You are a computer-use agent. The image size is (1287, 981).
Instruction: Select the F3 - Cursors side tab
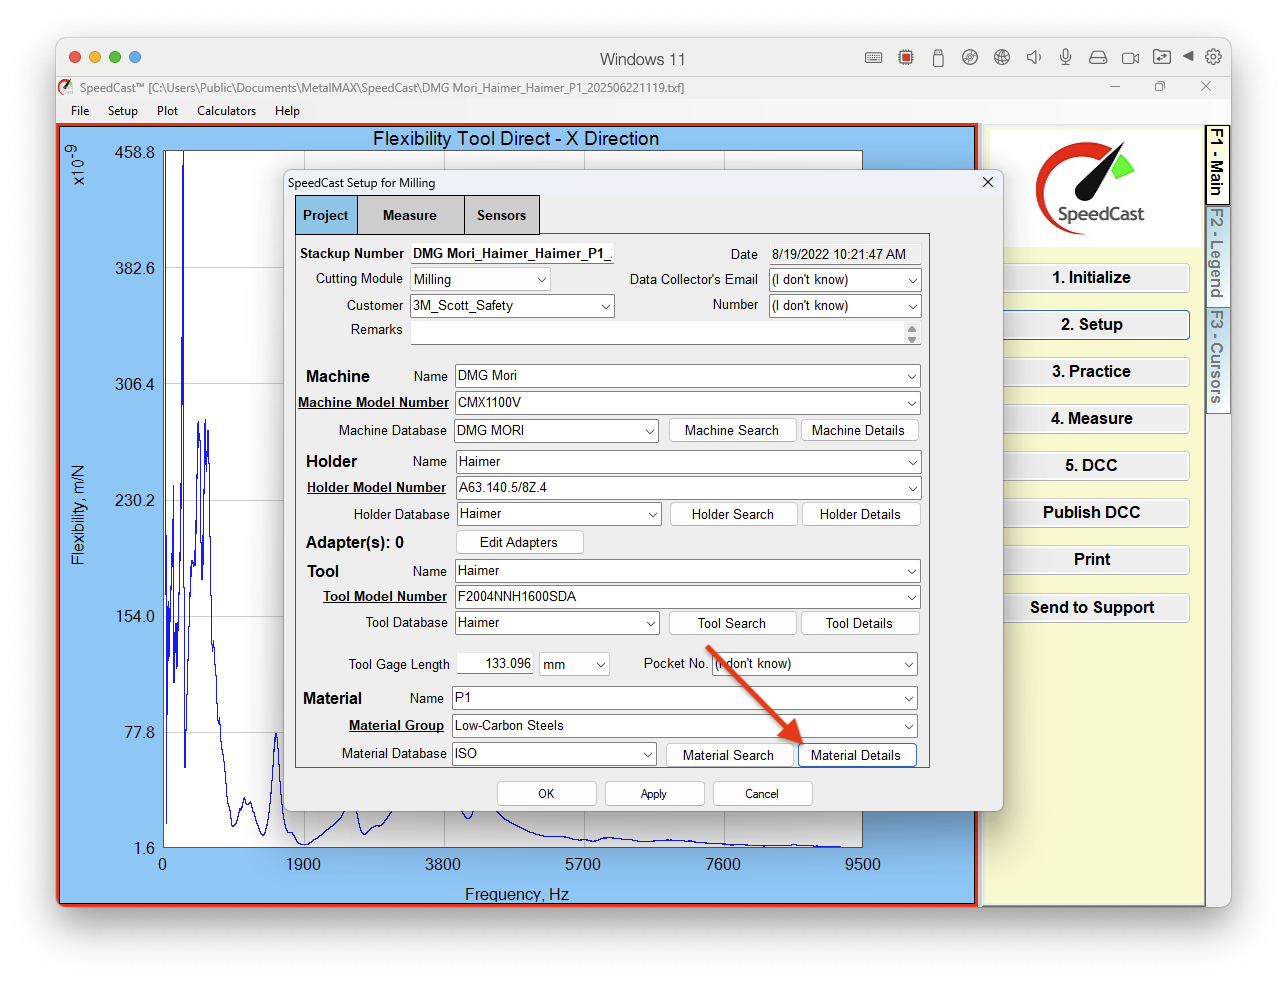1217,358
